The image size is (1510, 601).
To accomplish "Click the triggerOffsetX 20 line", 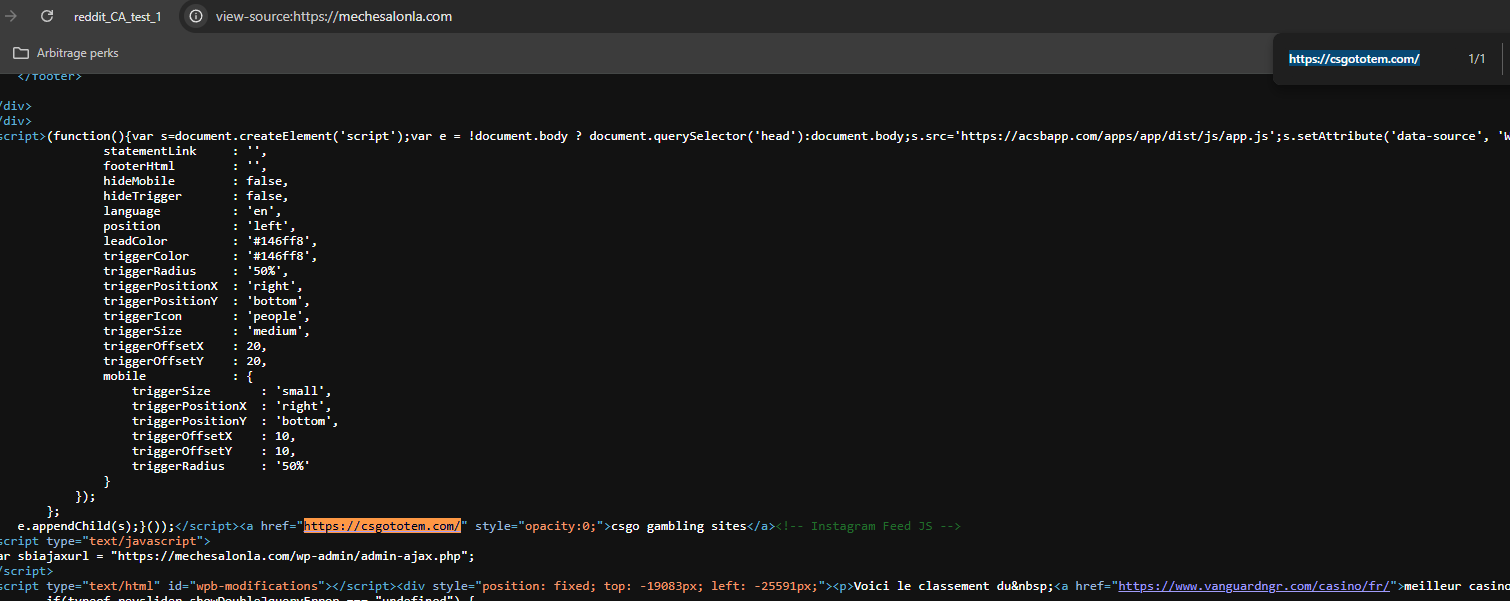I will tap(185, 346).
